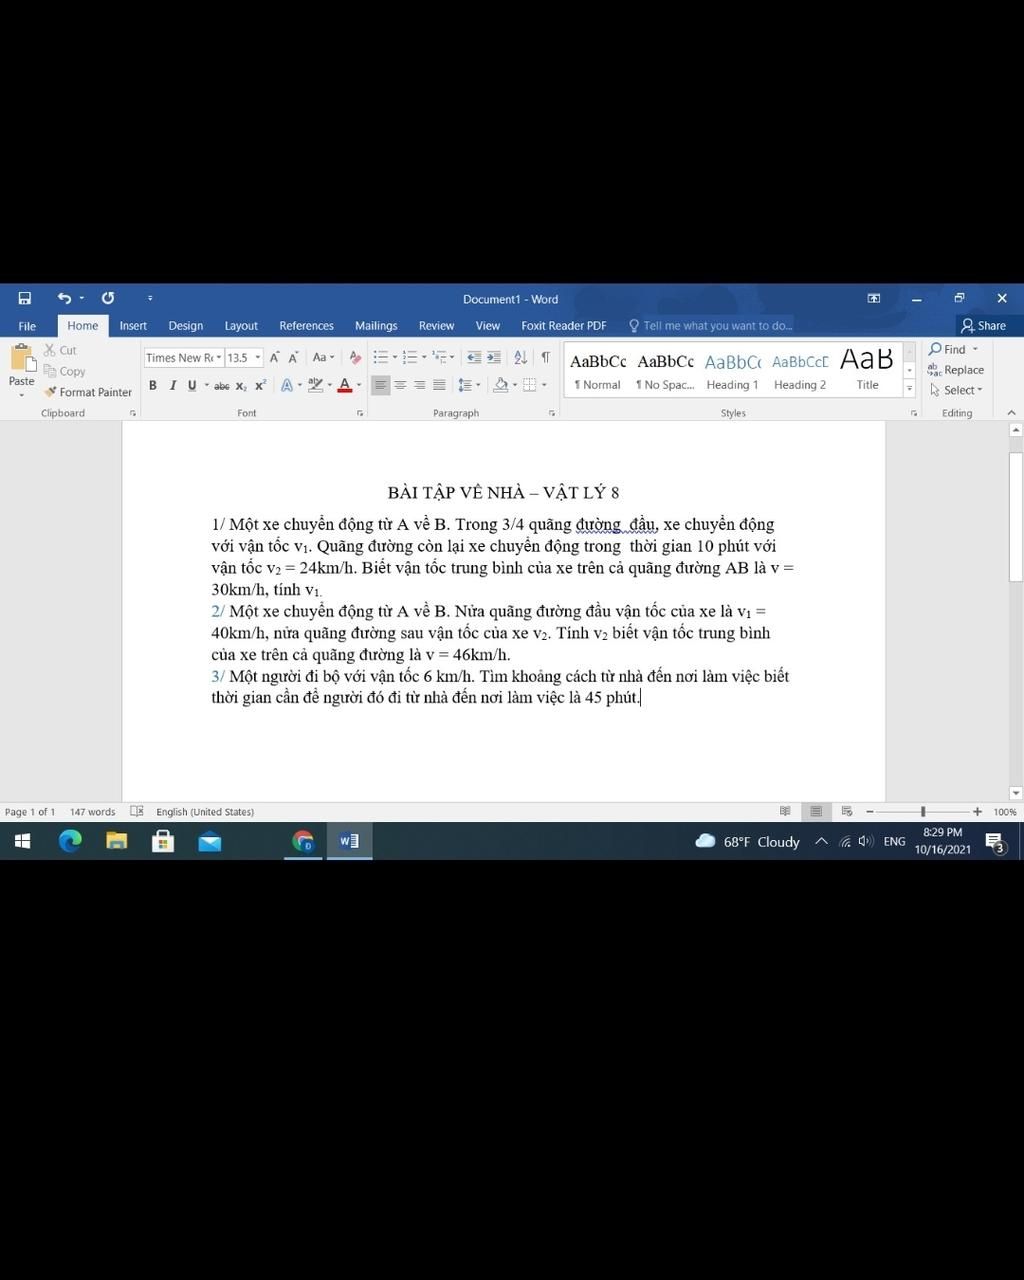The image size is (1024, 1280).
Task: Switch to Read Mode view icon
Action: pyautogui.click(x=785, y=811)
